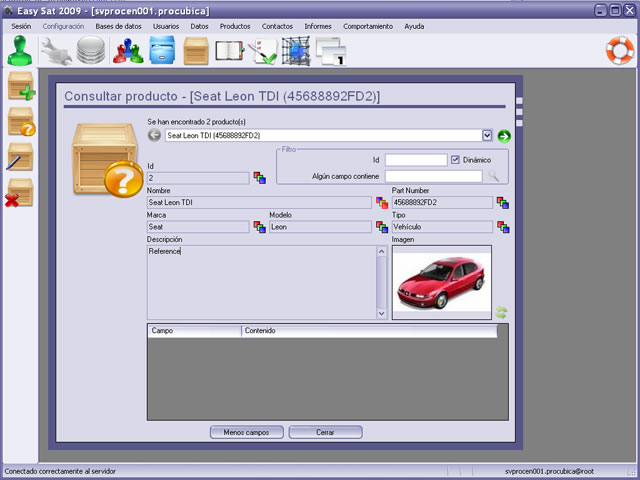This screenshot has height=480, width=640.
Task: Click the filter search magnifier icon
Action: click(493, 176)
